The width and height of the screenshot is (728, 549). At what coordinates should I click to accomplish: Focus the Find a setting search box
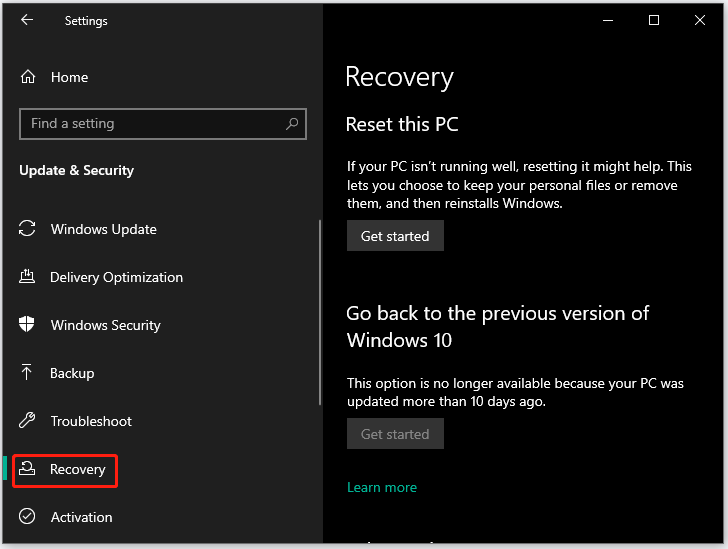tap(162, 124)
